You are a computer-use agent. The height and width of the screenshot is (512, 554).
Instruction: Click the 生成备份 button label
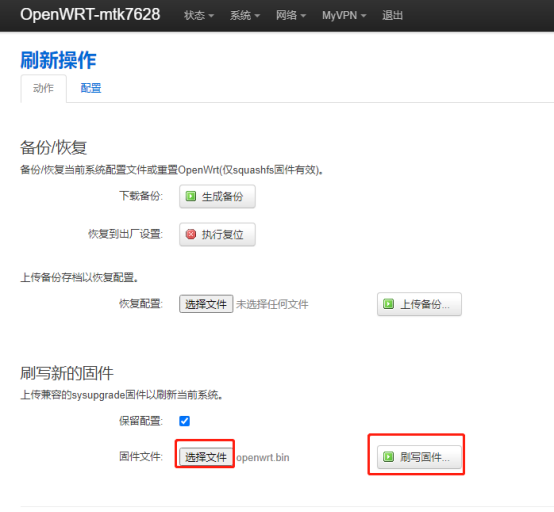(222, 196)
